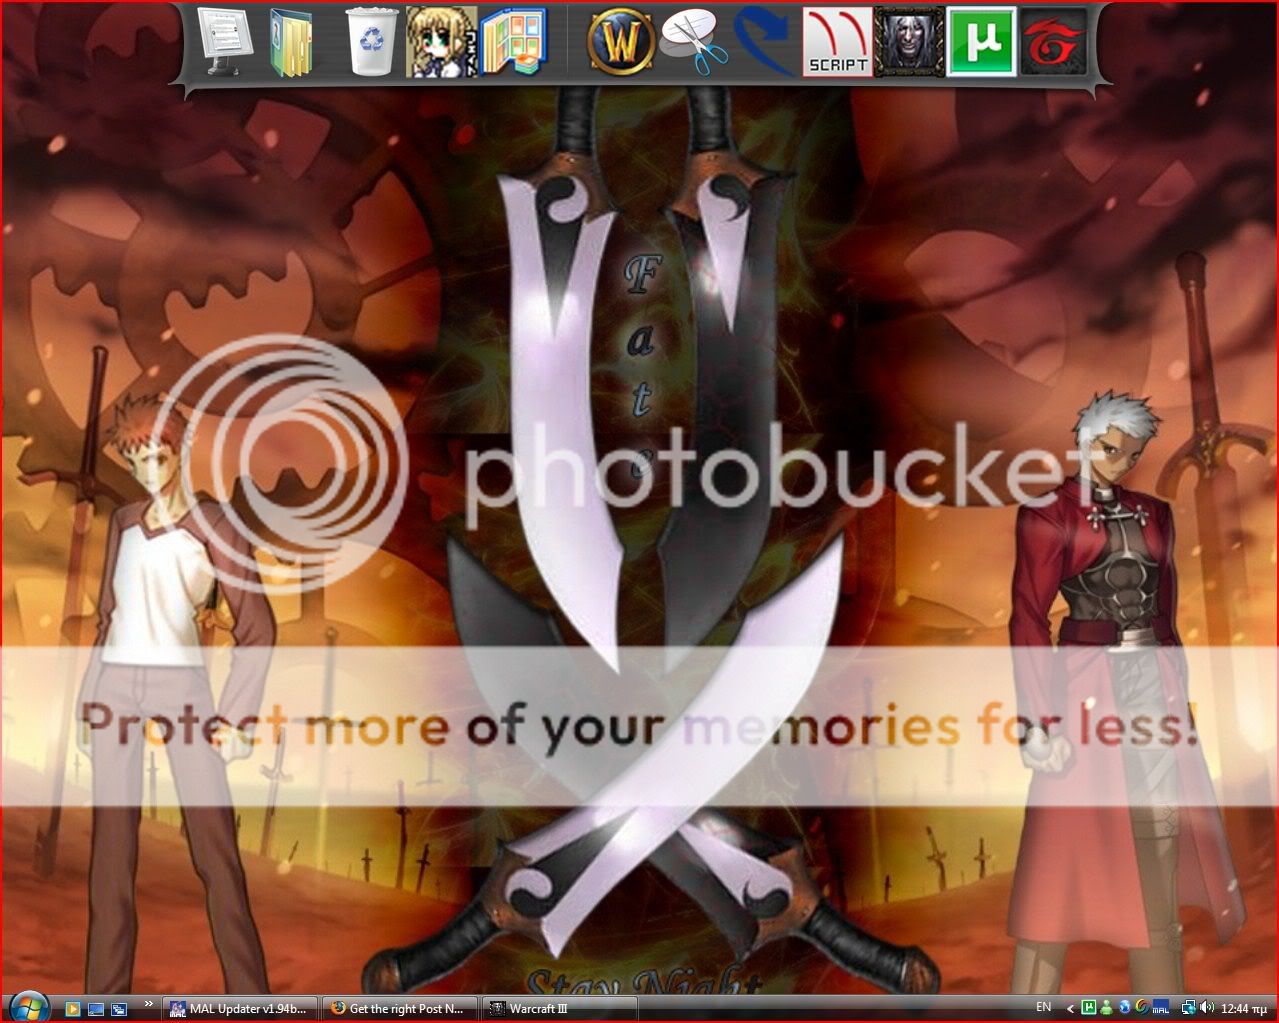Image resolution: width=1279 pixels, height=1023 pixels.
Task: Open the Windows Start menu orb
Action: [28, 1007]
